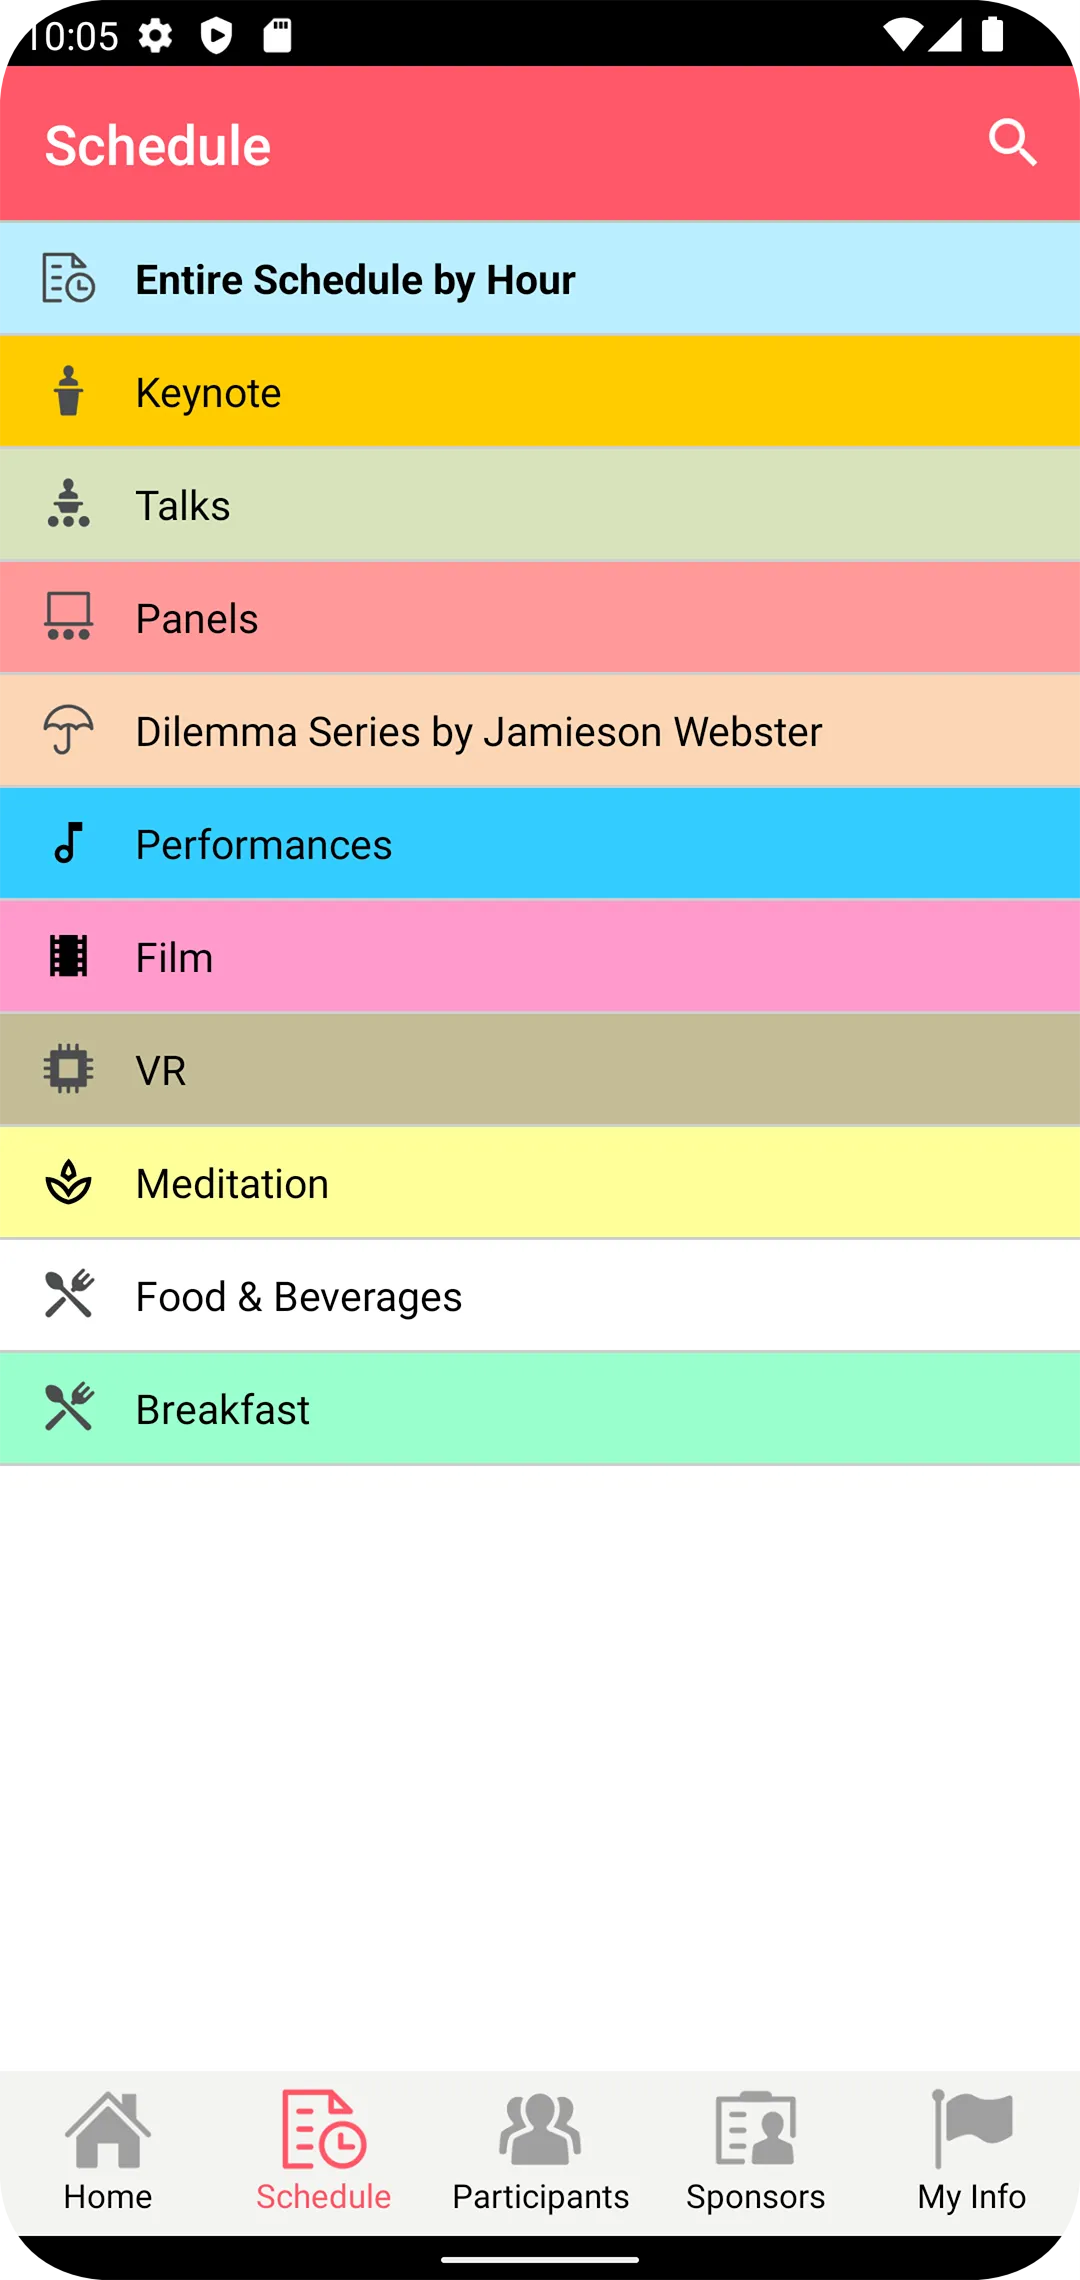Viewport: 1080px width, 2280px height.
Task: Switch to the Participants tab
Action: [x=540, y=2152]
